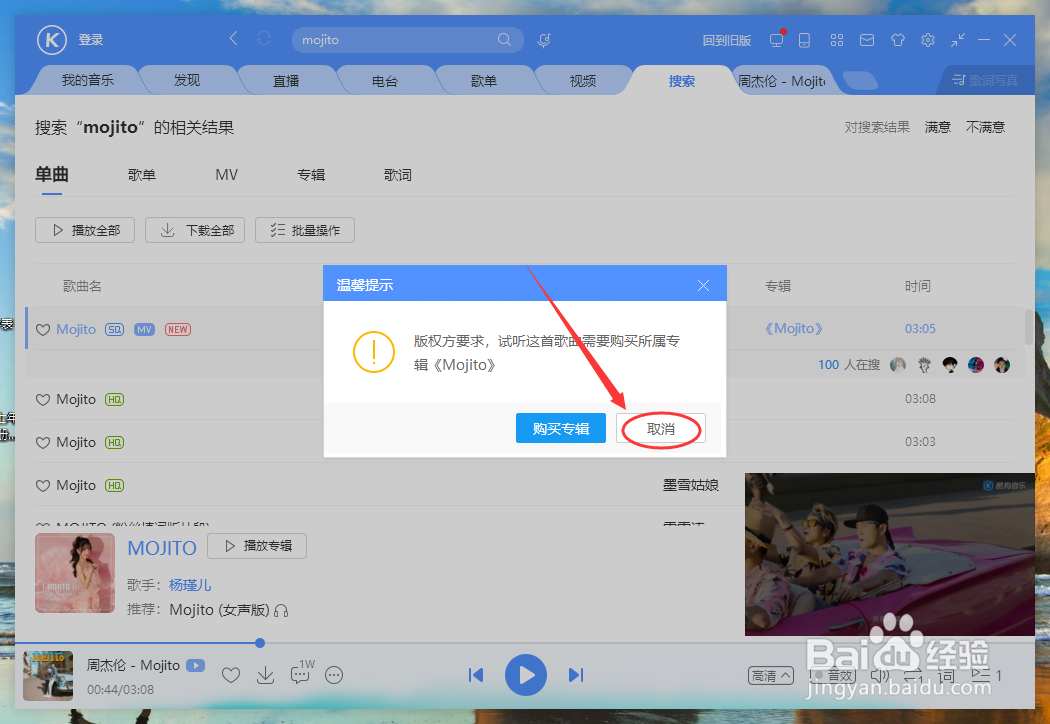Select the MV results tab

click(x=226, y=175)
